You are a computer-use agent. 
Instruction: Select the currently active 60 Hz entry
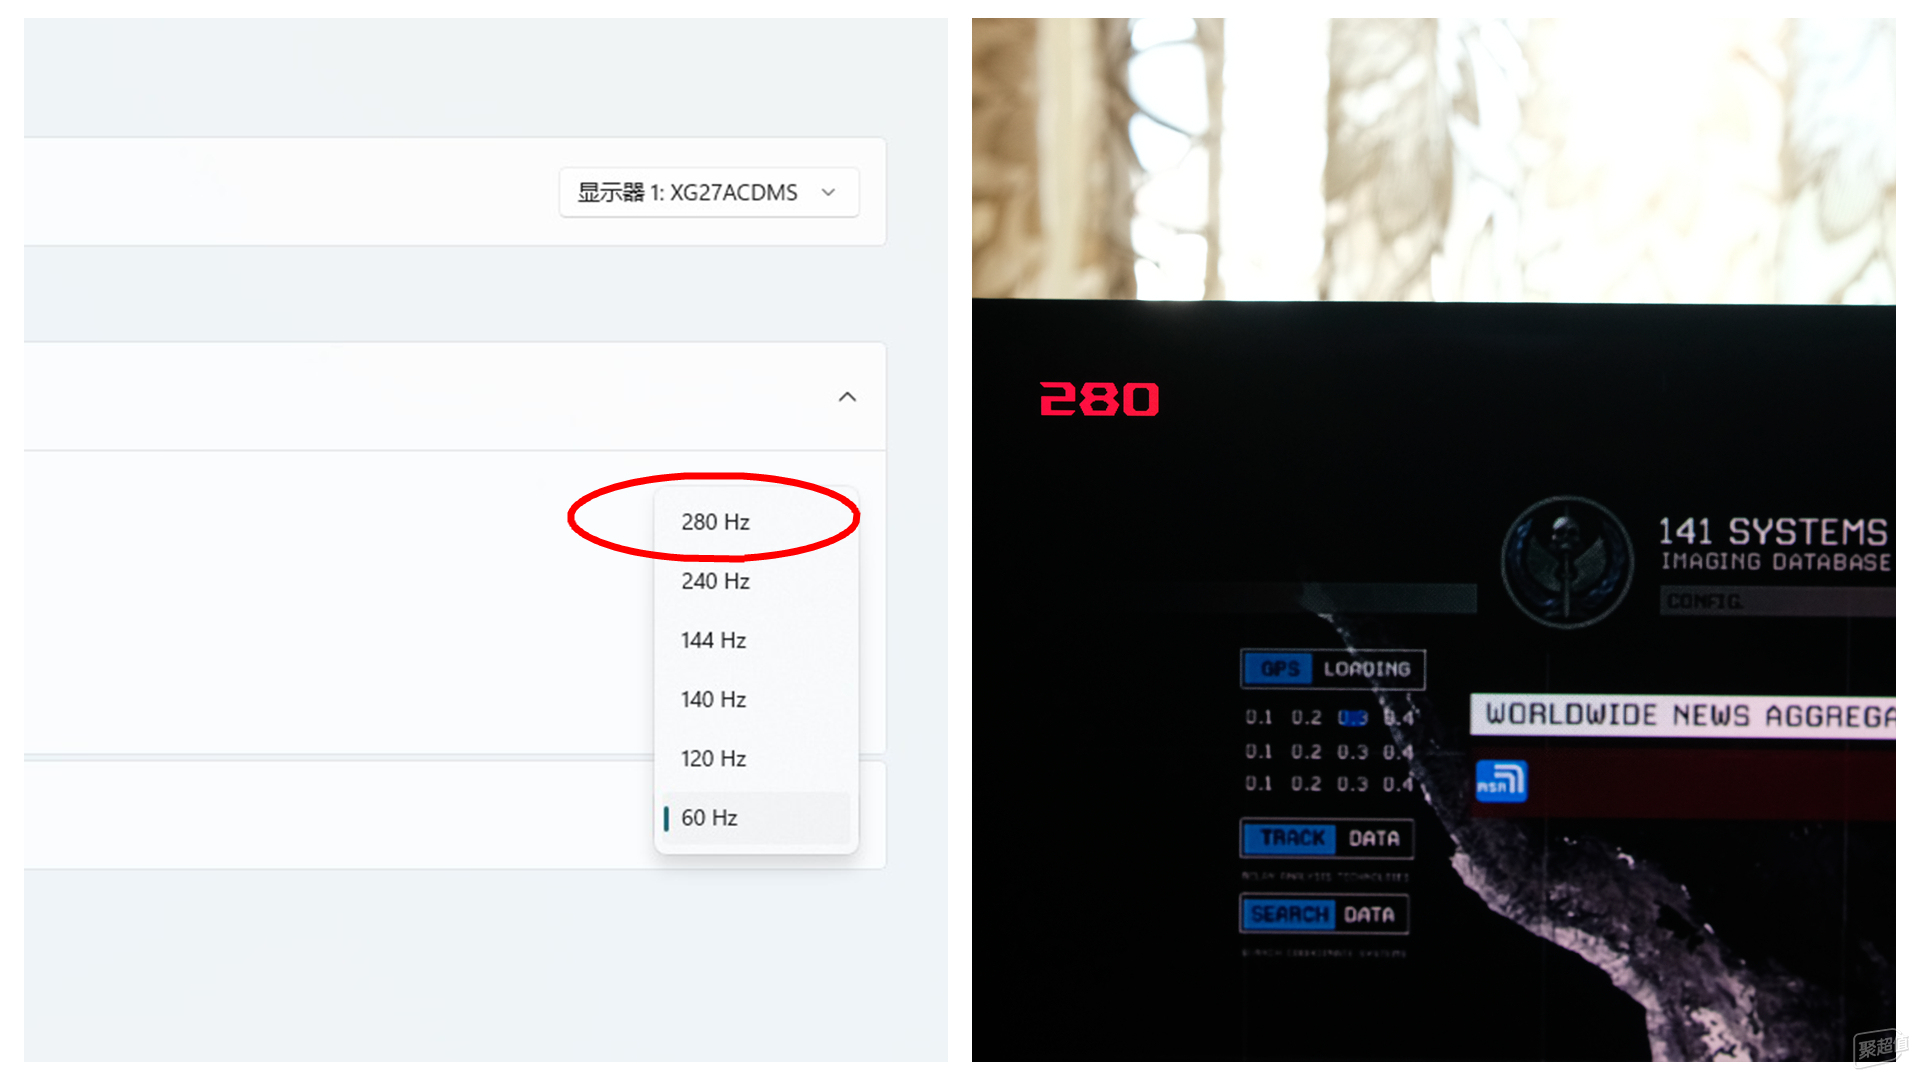click(756, 817)
